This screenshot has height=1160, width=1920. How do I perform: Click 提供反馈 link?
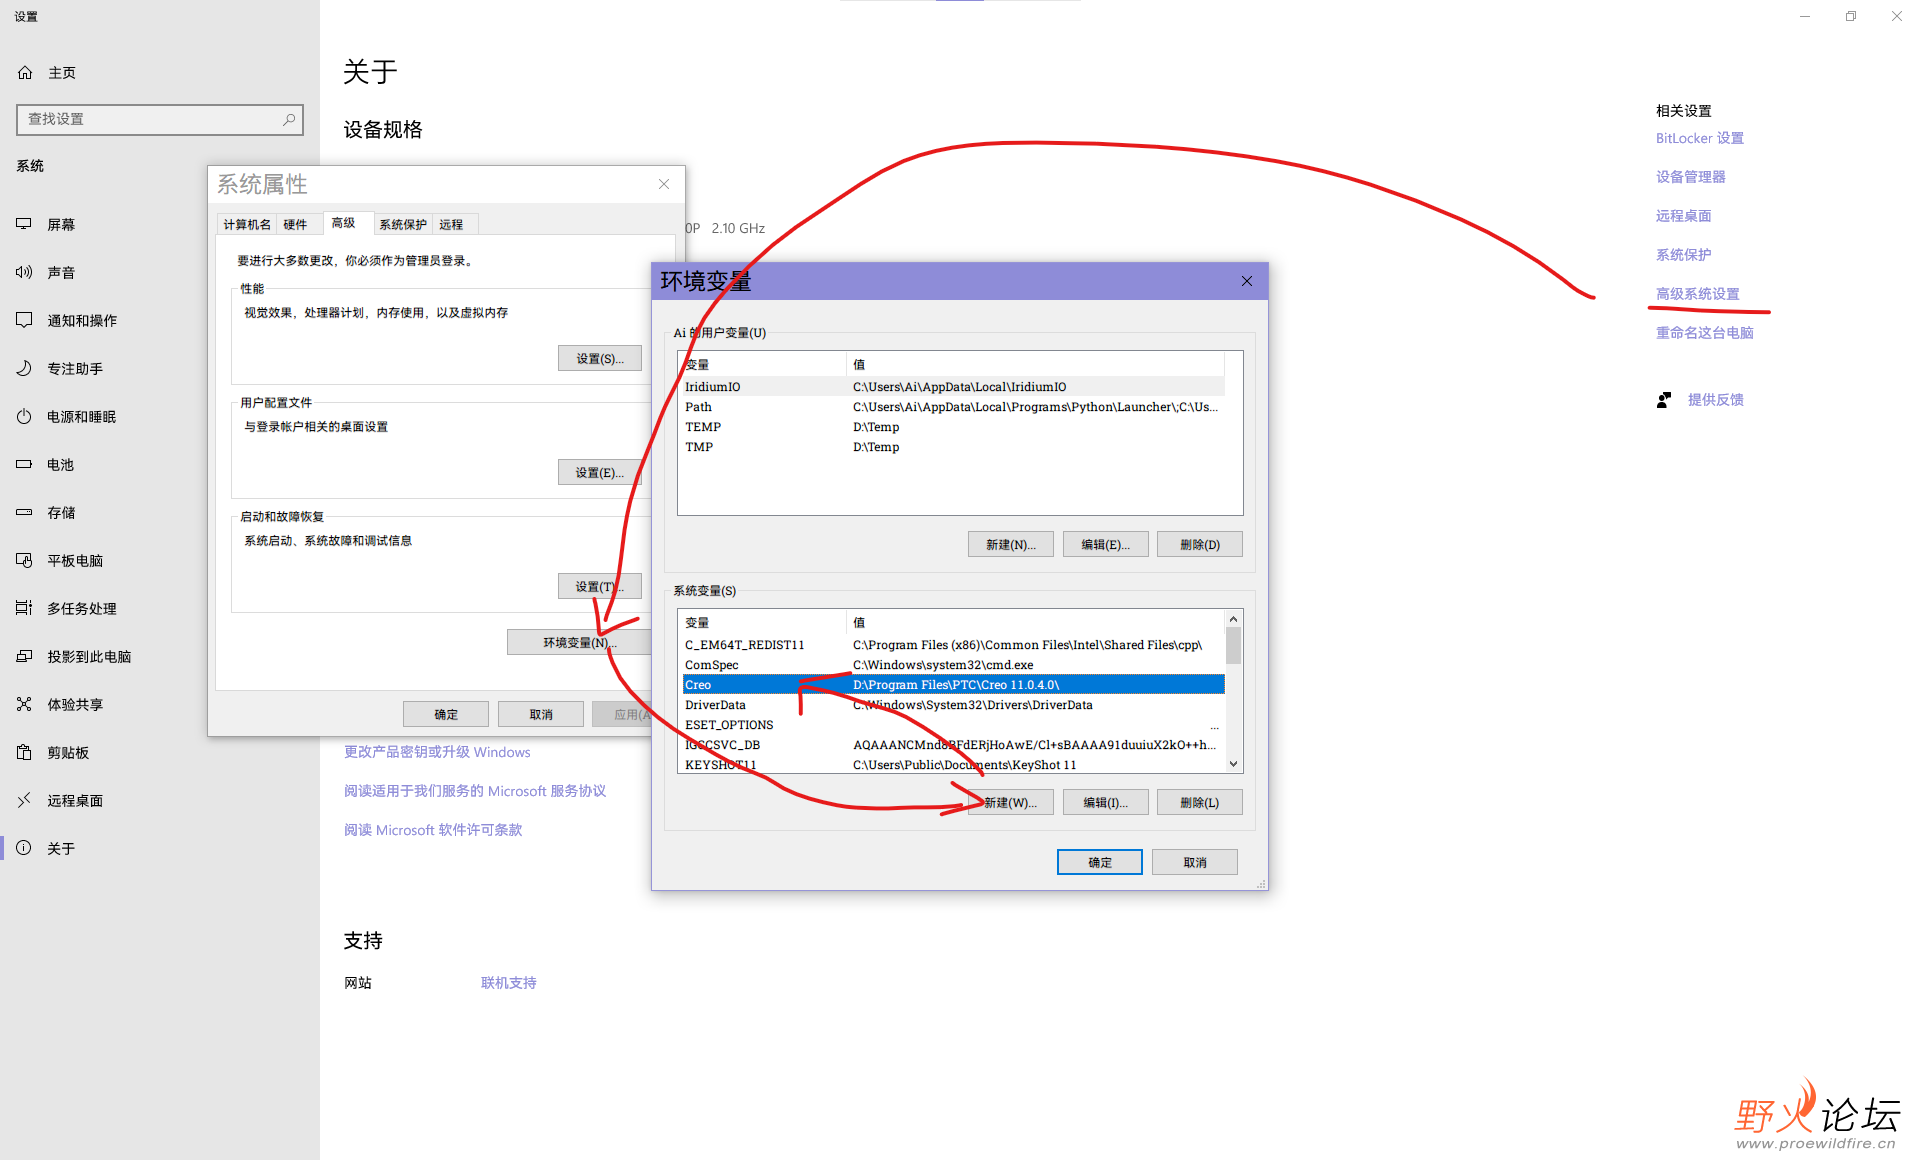[x=1715, y=399]
